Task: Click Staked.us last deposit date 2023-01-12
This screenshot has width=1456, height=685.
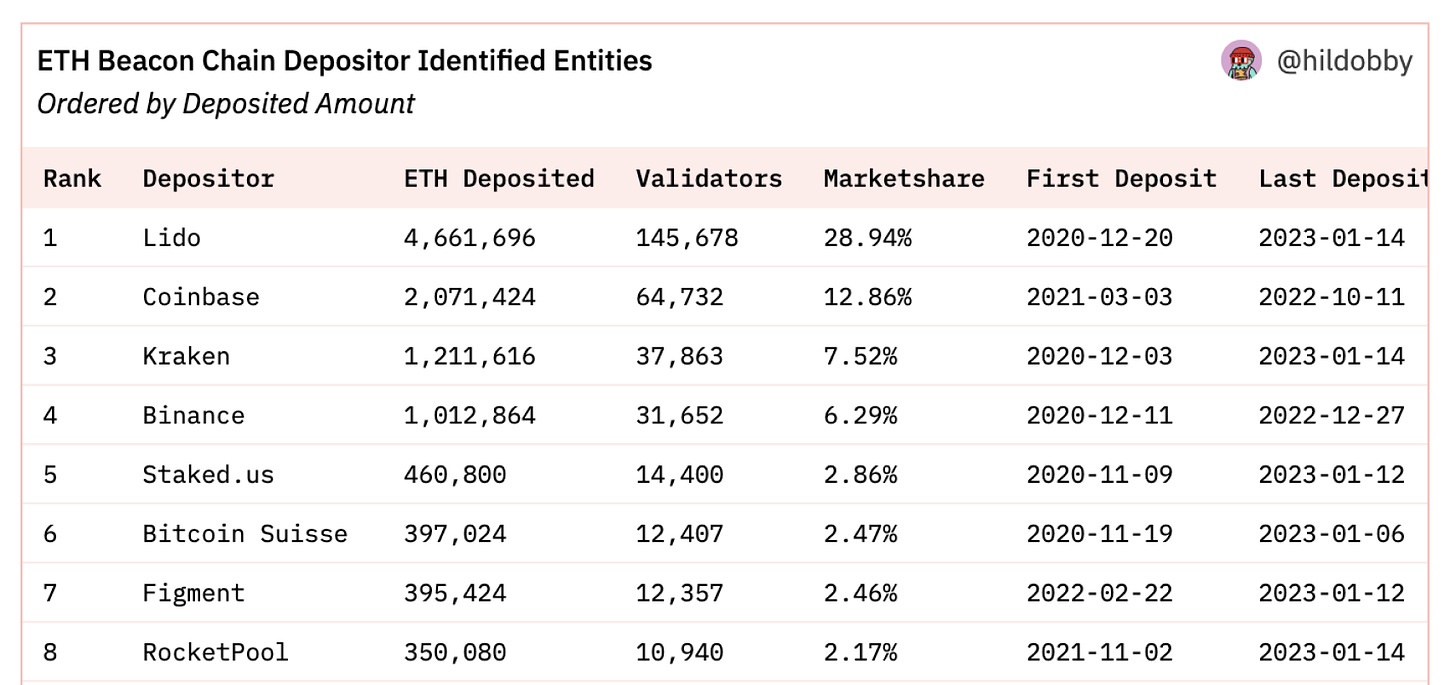Action: click(1332, 474)
